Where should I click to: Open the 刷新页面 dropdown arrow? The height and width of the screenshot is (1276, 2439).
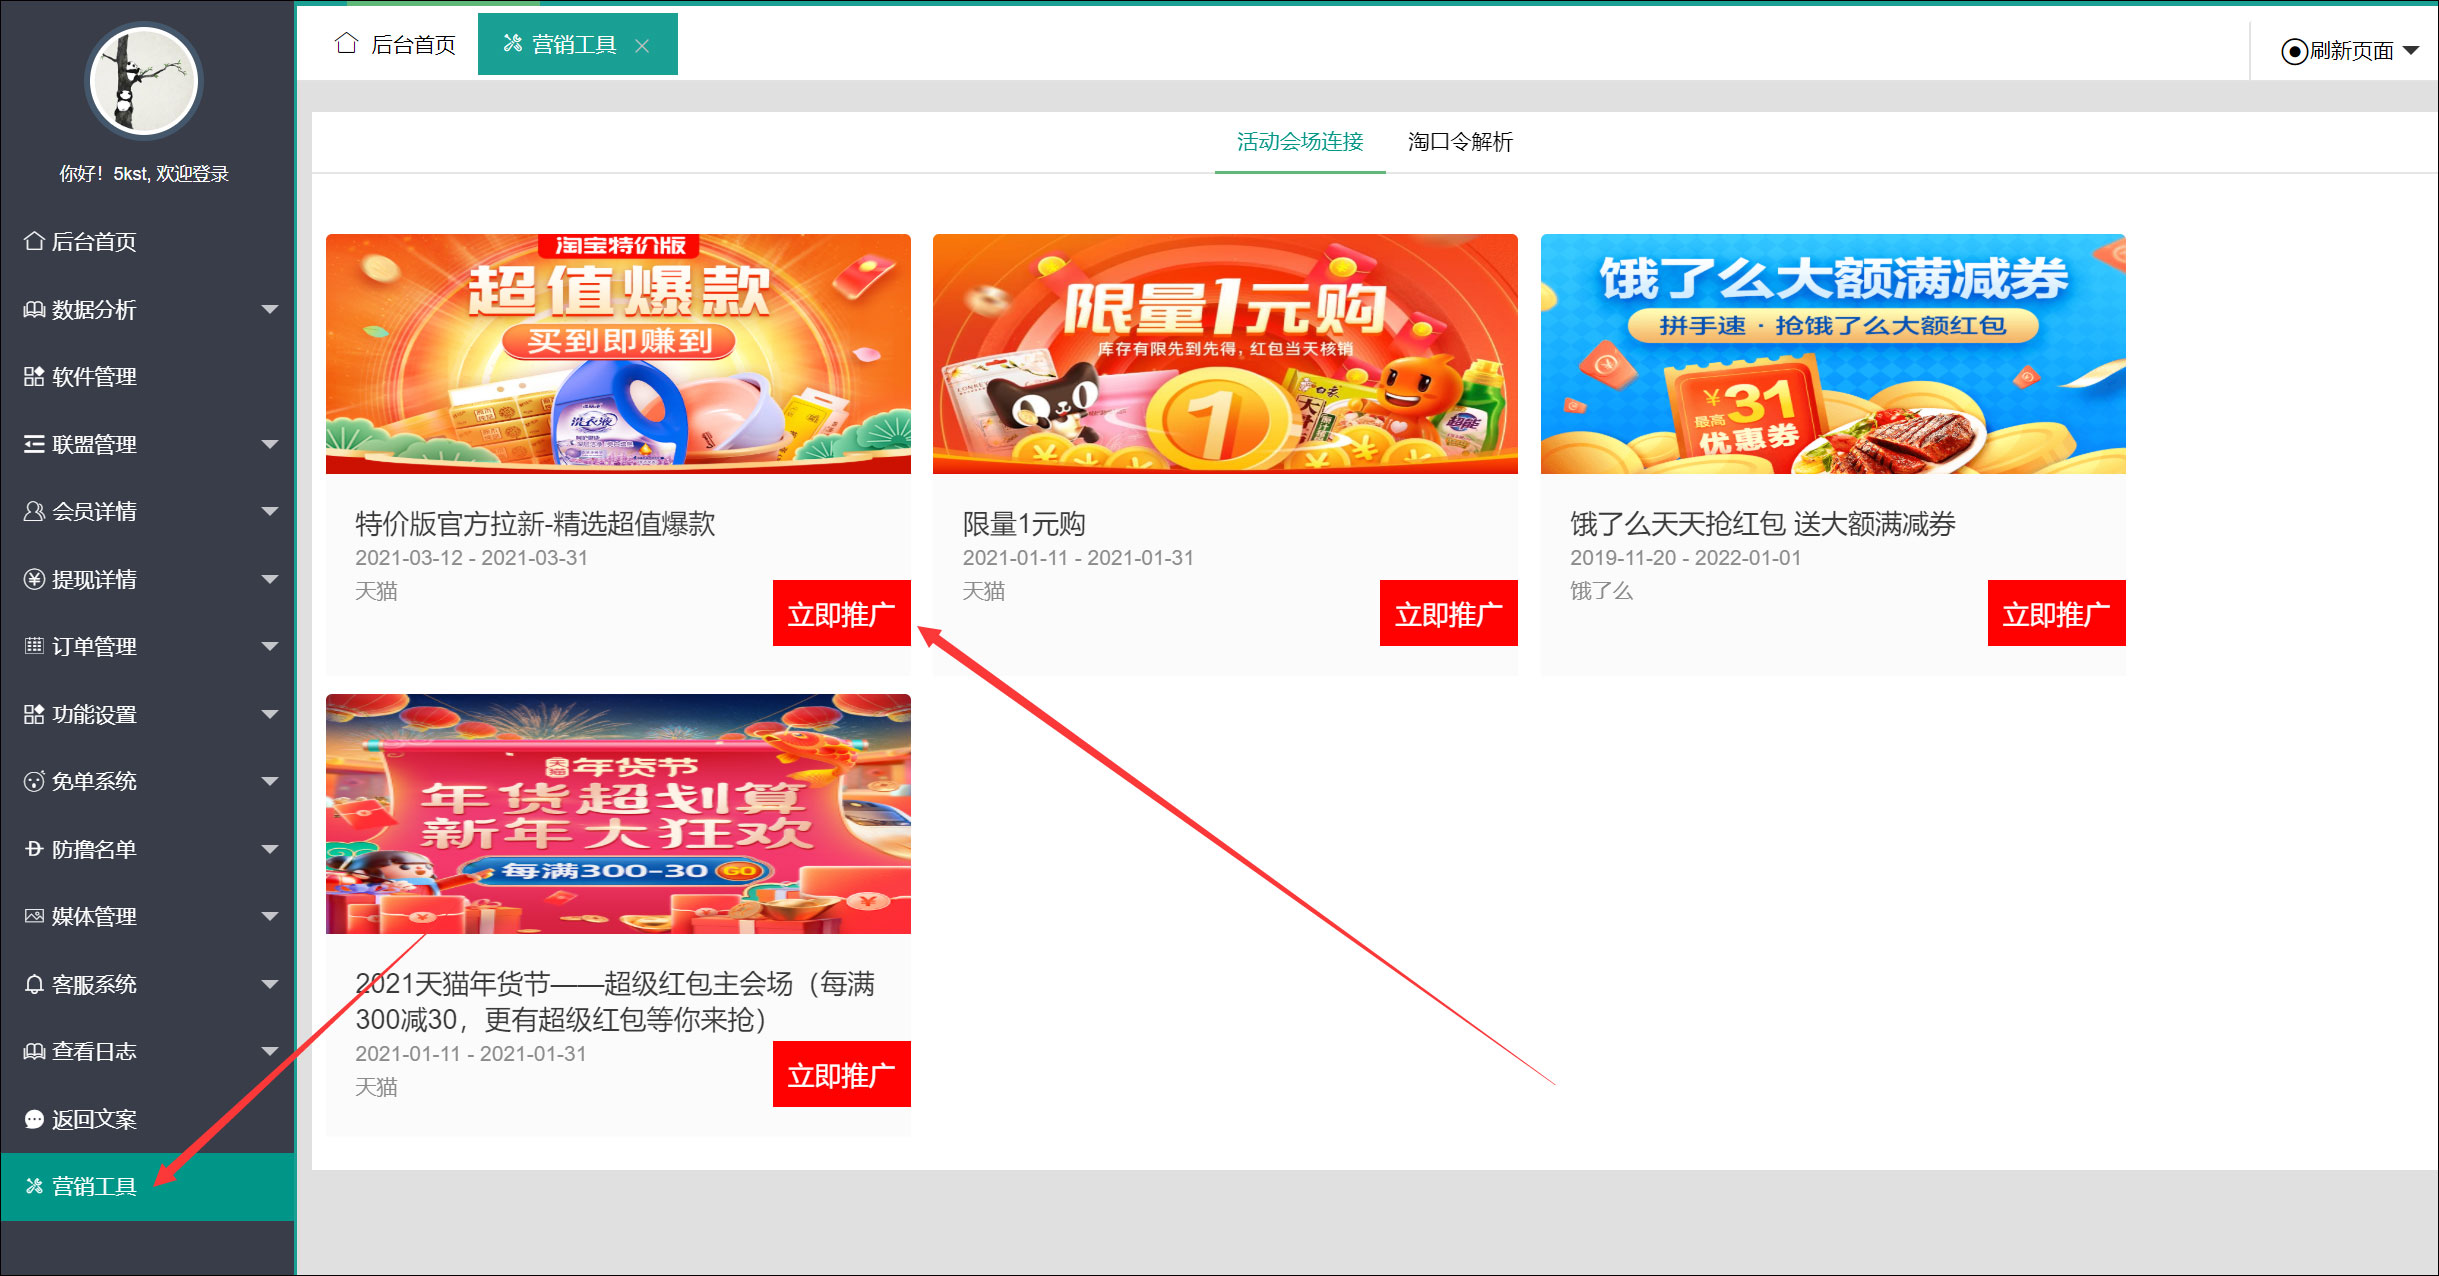coord(2411,51)
